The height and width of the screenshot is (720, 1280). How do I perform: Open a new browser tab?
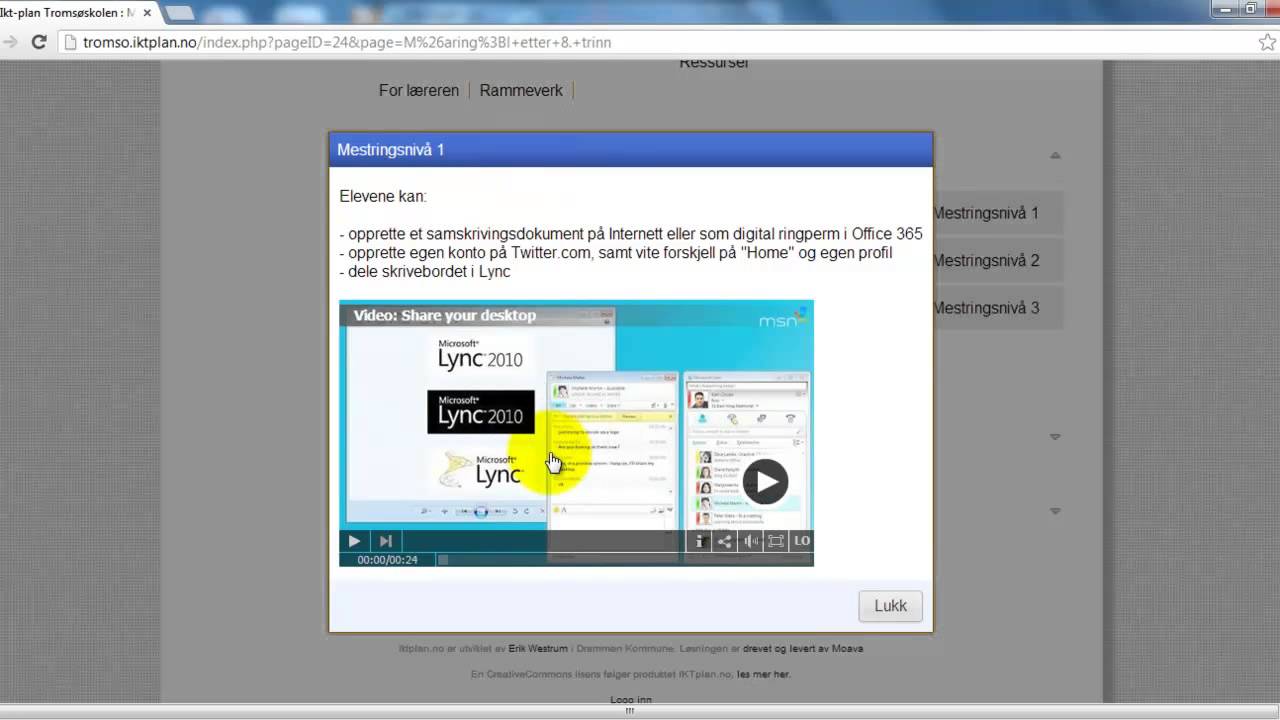tap(180, 13)
